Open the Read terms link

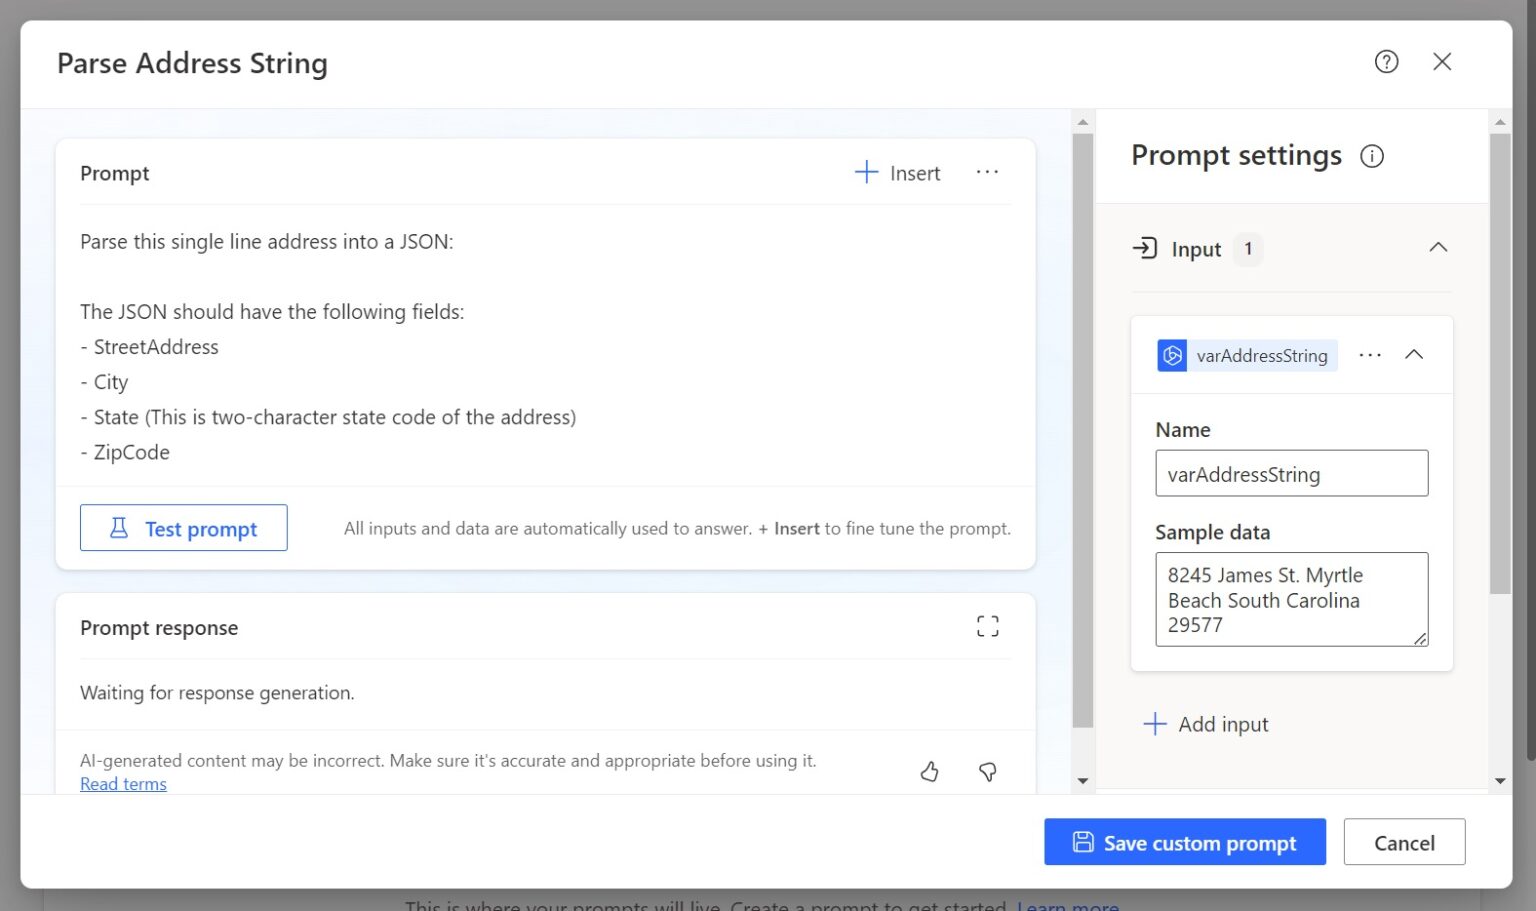tap(123, 783)
